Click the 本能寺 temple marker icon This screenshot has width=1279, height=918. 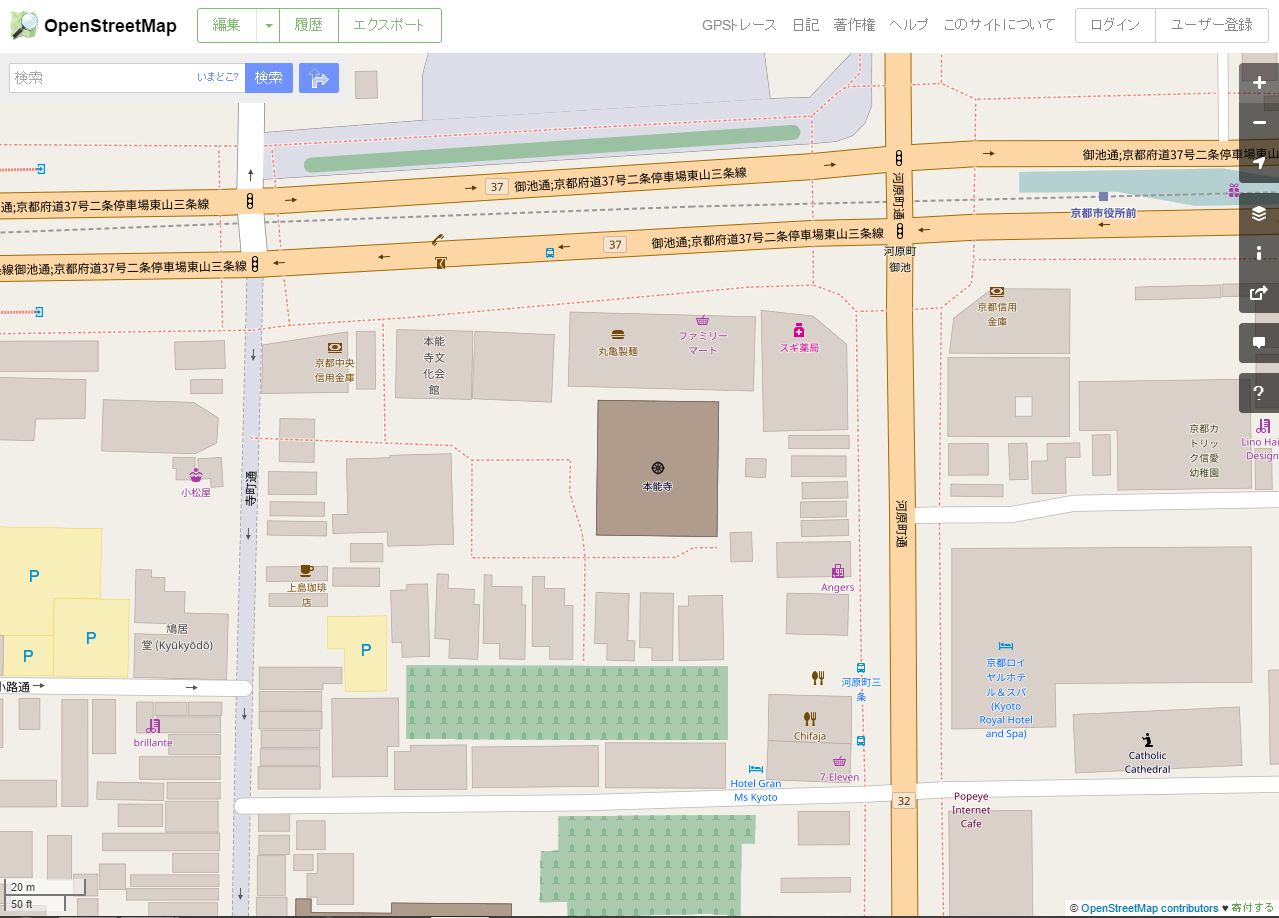tap(658, 468)
